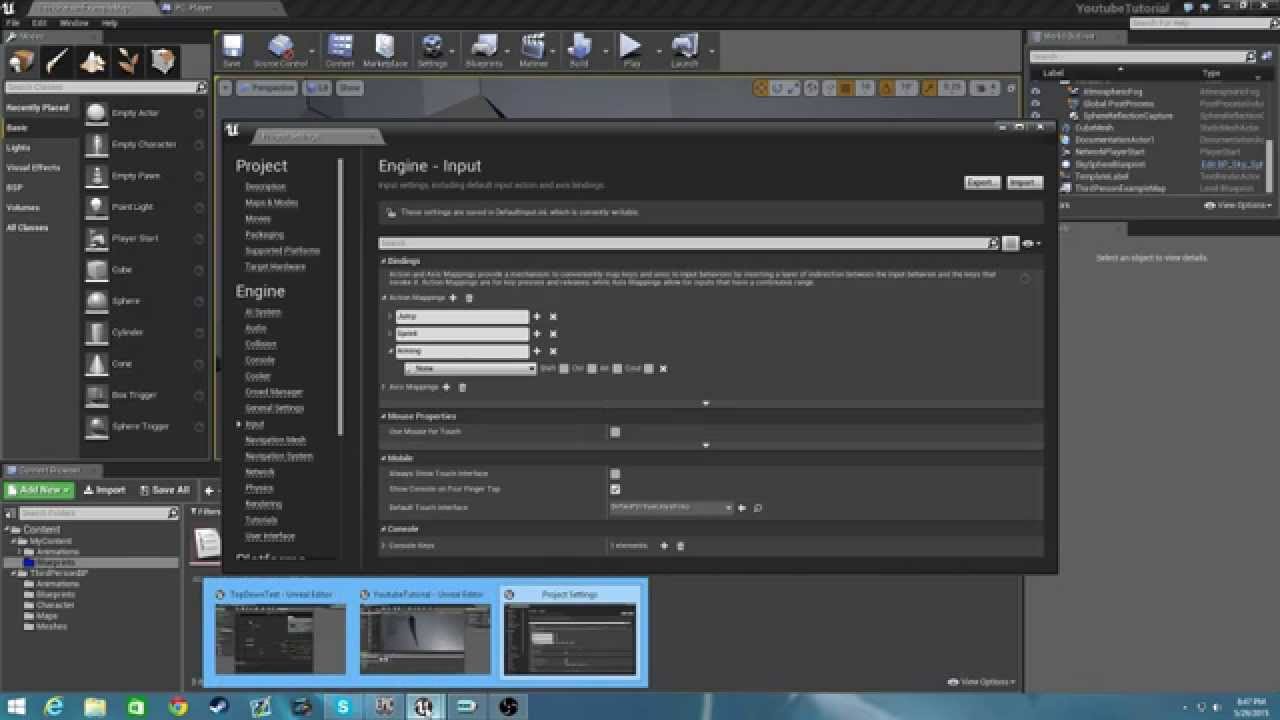Screen dimensions: 1280x720
Task: Open the Edit menu
Action: [39, 22]
